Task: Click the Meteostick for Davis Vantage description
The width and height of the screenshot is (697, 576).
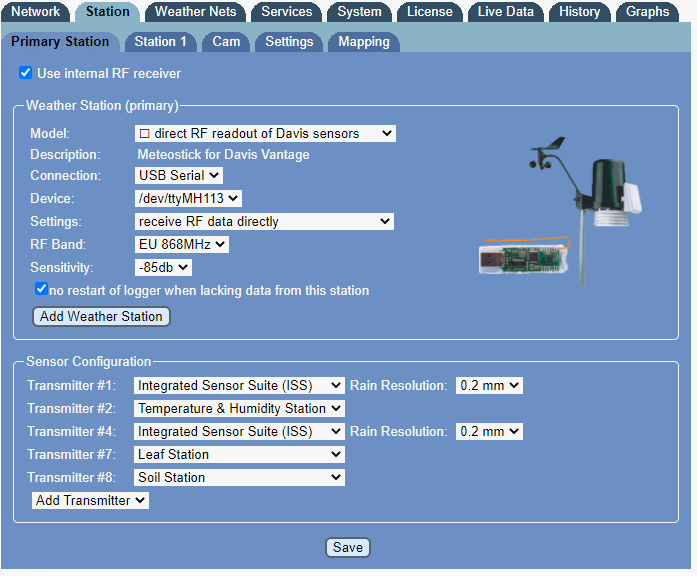Action: [223, 155]
